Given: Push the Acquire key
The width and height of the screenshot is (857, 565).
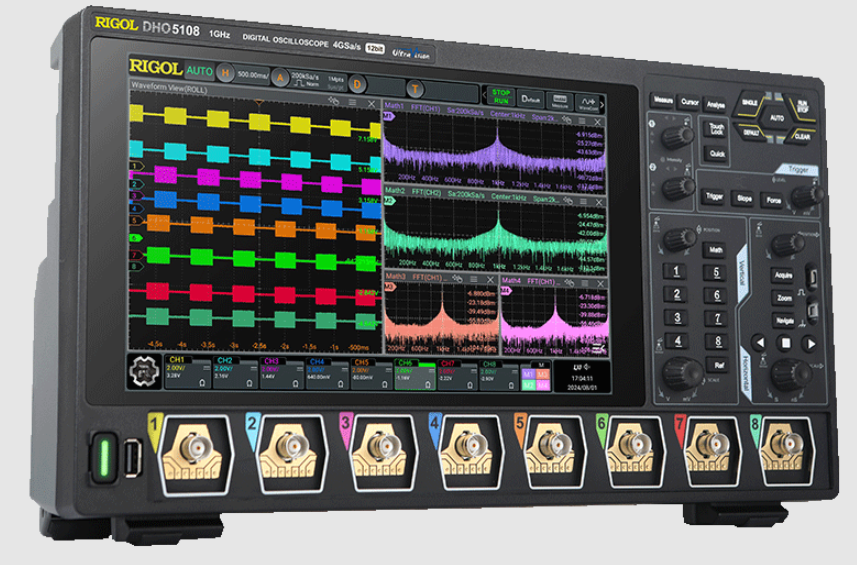Looking at the screenshot, I should (x=783, y=275).
